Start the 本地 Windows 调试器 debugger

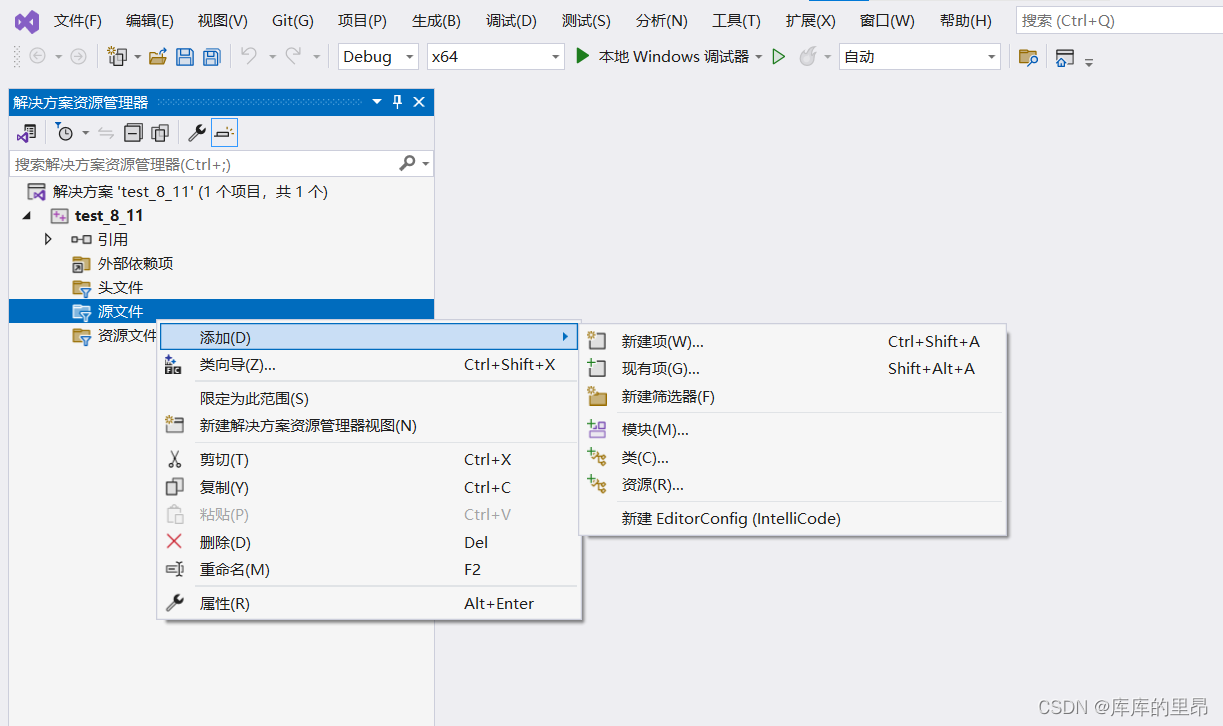pos(663,57)
